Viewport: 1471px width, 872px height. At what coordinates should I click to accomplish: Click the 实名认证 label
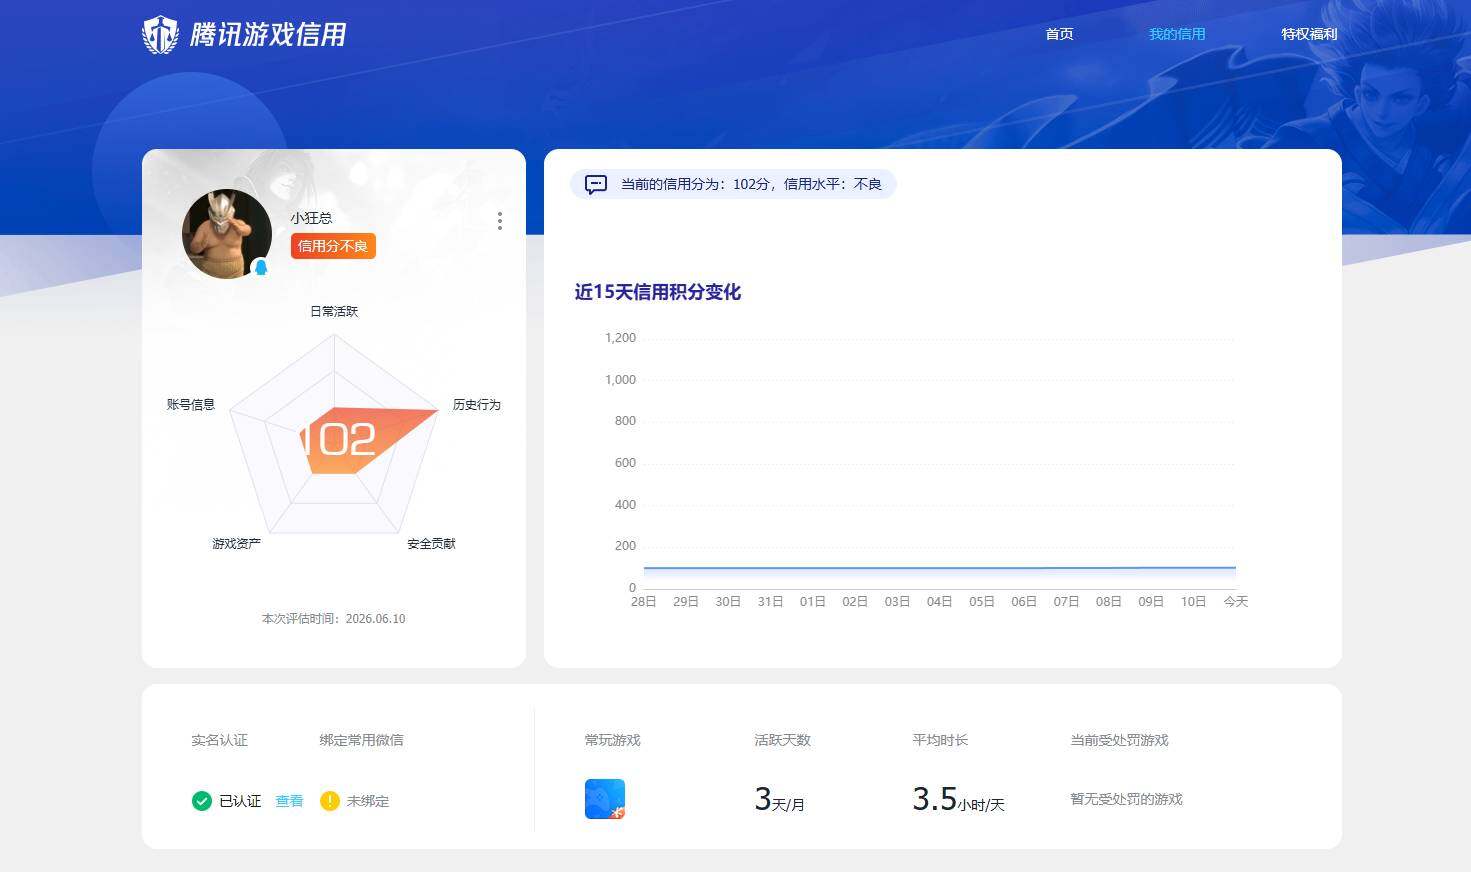point(219,740)
